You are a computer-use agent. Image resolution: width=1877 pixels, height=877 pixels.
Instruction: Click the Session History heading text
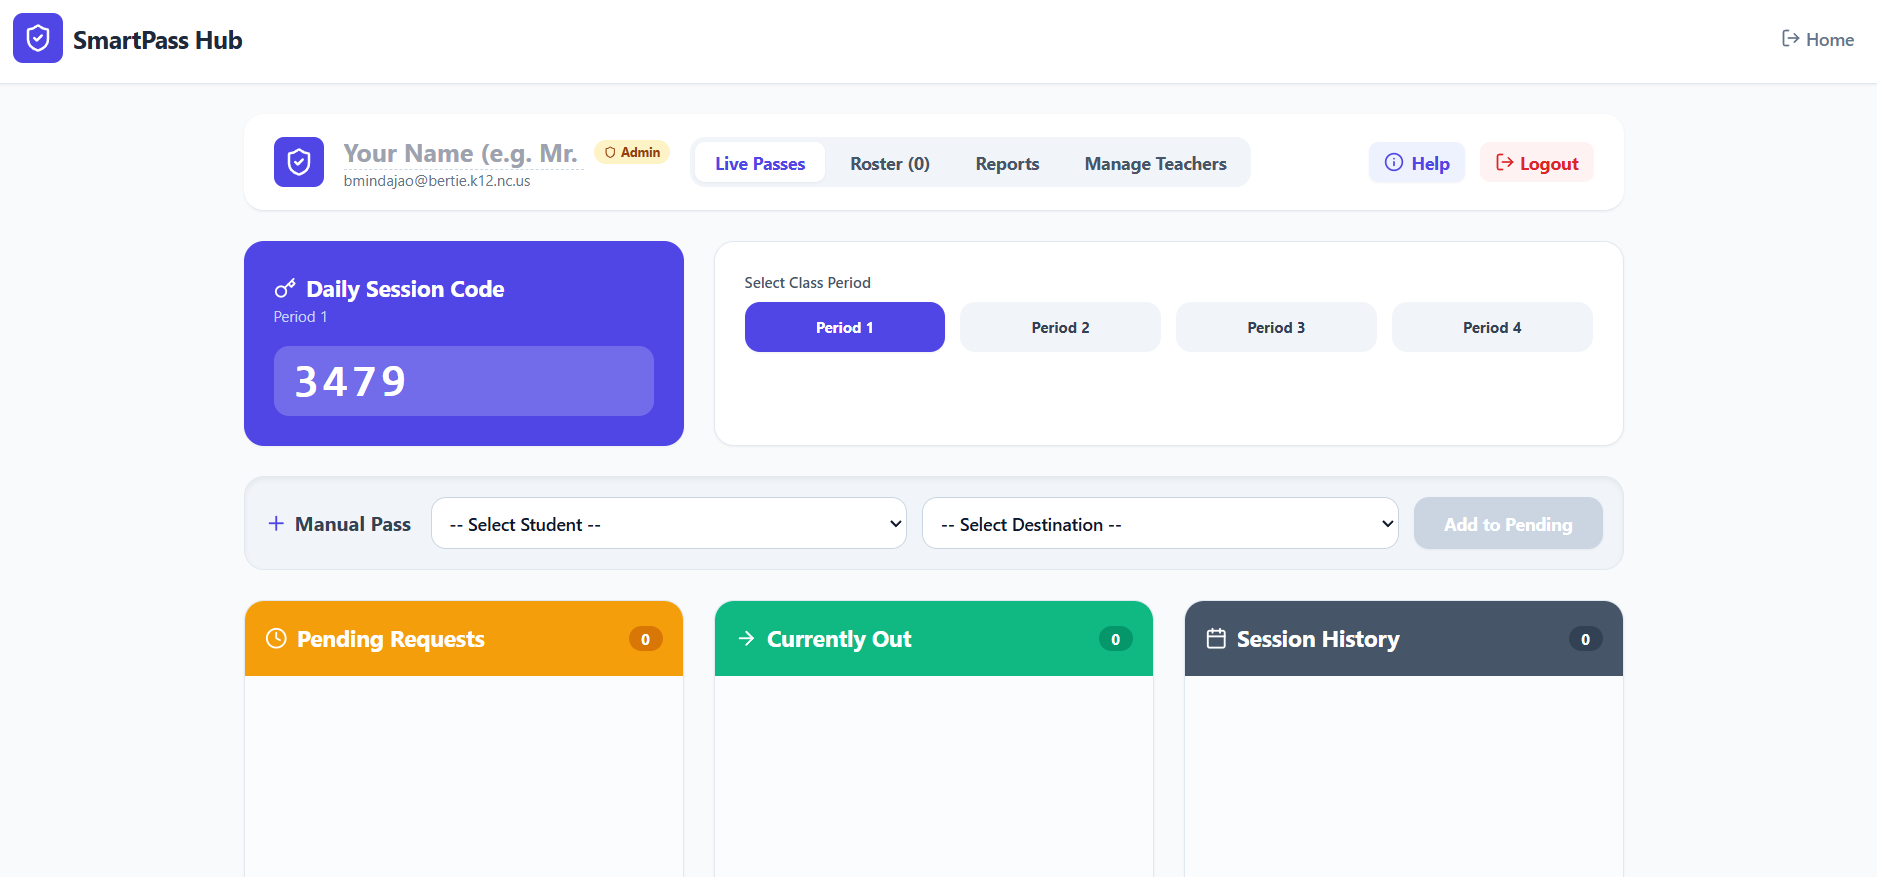[1318, 639]
